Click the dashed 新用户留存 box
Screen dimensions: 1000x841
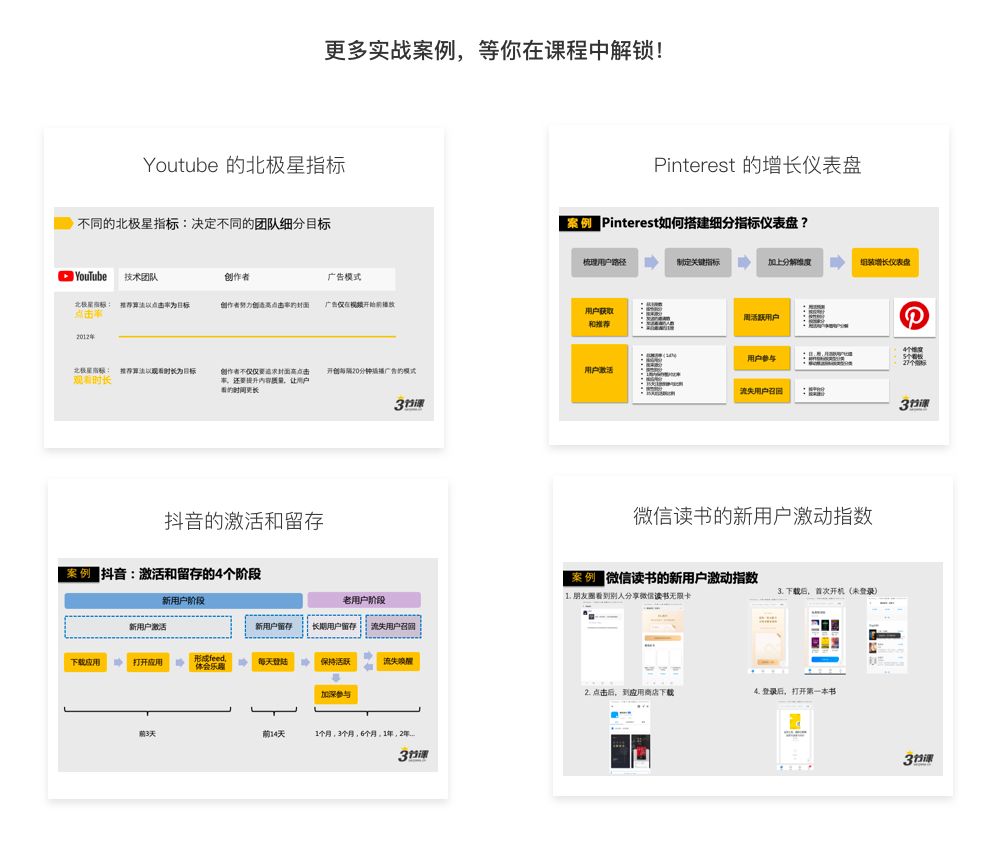[x=274, y=627]
